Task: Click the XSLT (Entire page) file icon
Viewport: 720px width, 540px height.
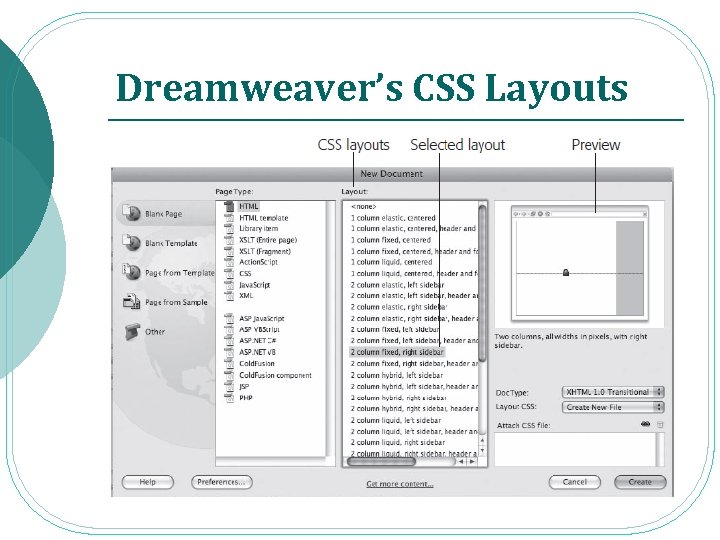Action: (229, 240)
